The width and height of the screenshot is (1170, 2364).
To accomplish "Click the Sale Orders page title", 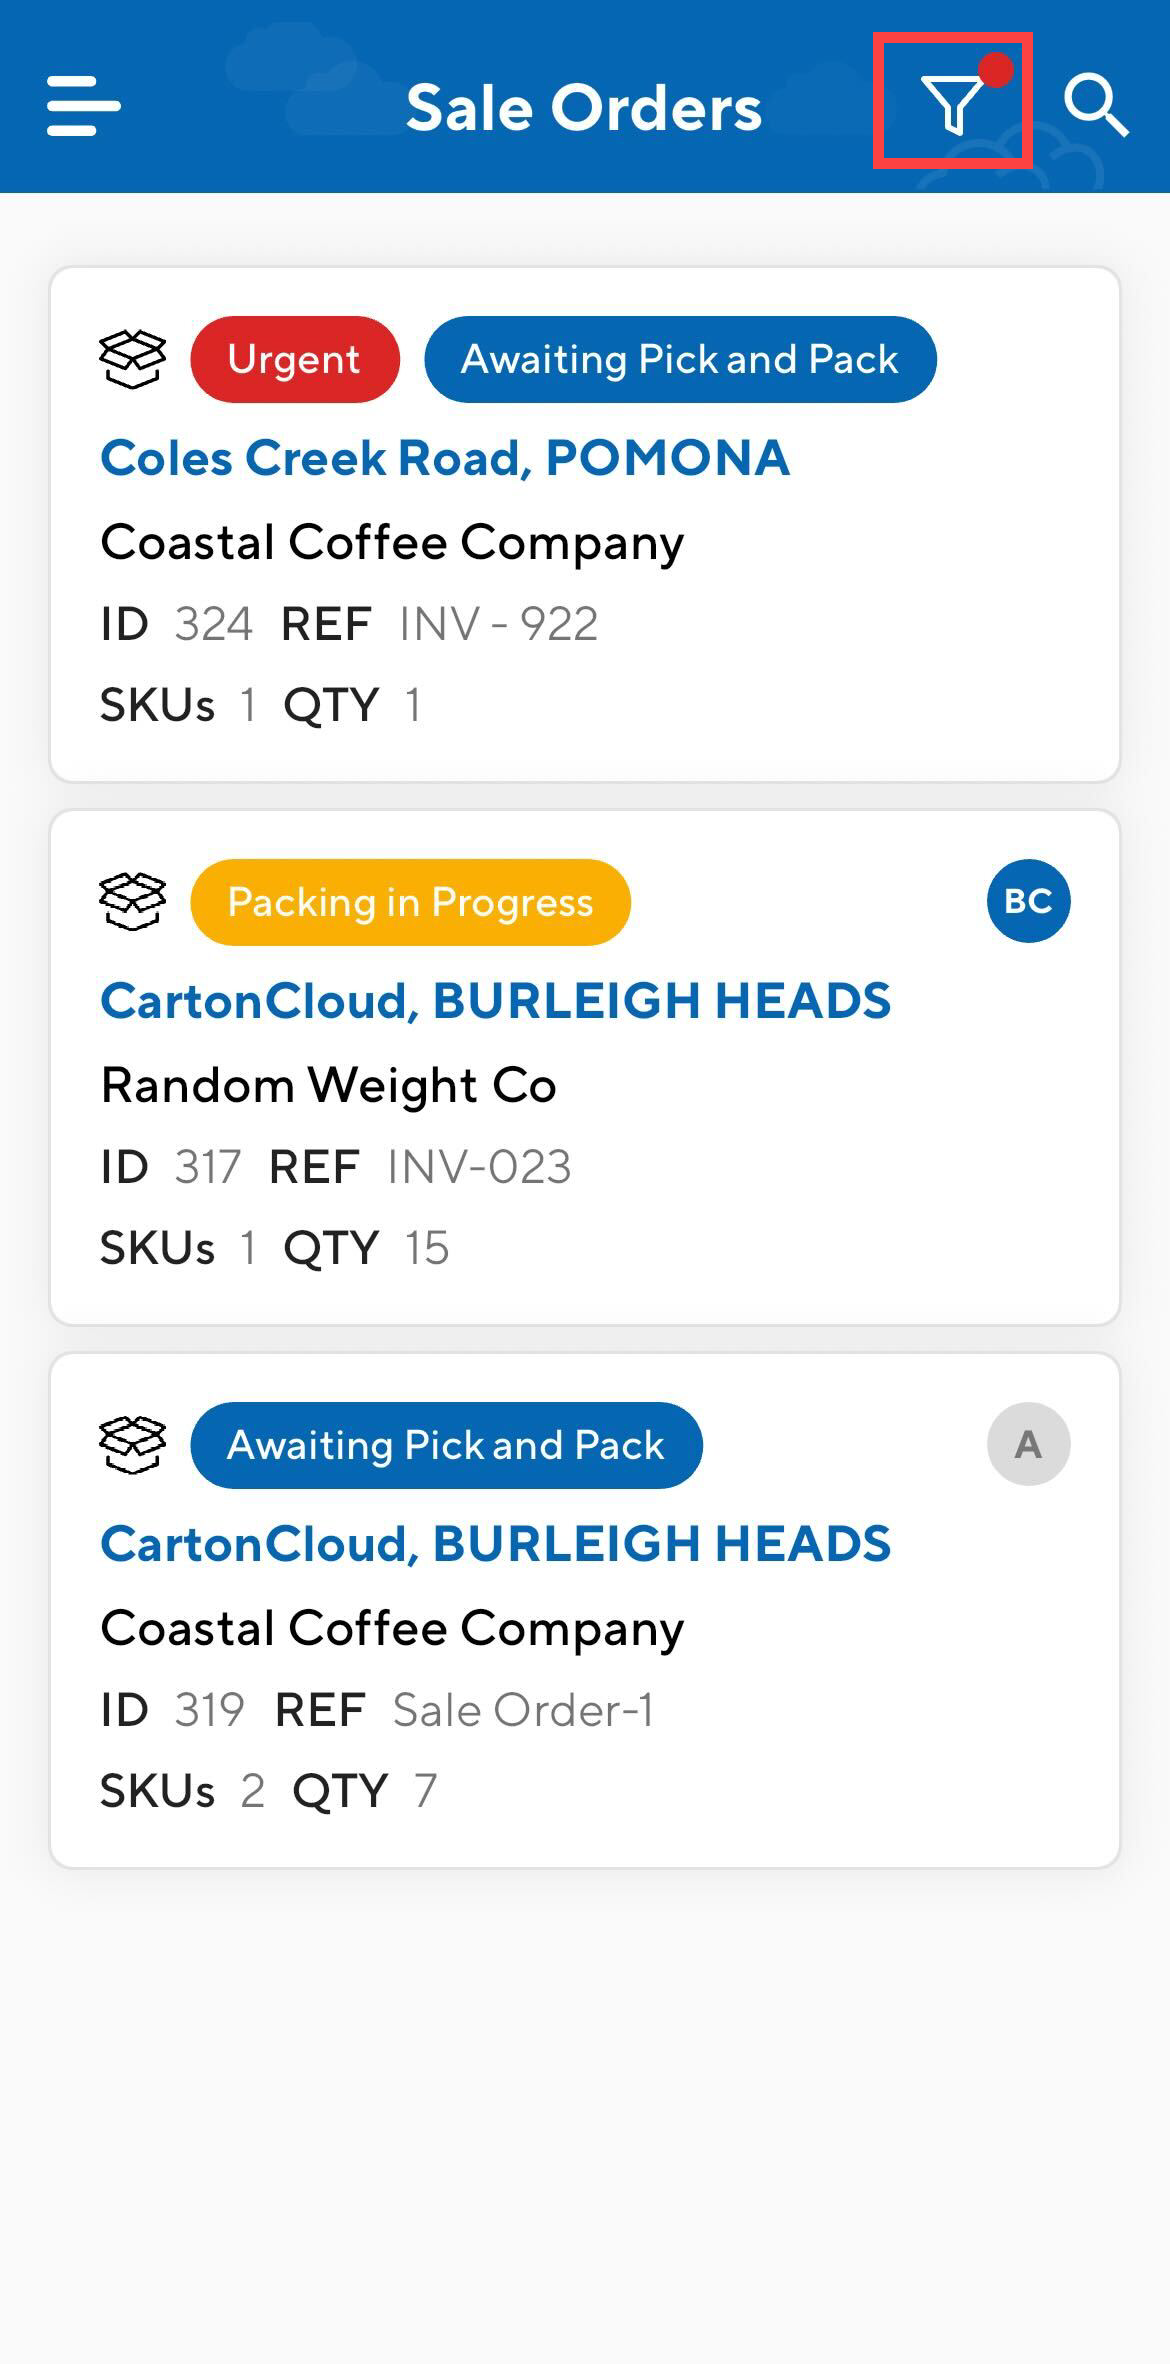I will 584,107.
